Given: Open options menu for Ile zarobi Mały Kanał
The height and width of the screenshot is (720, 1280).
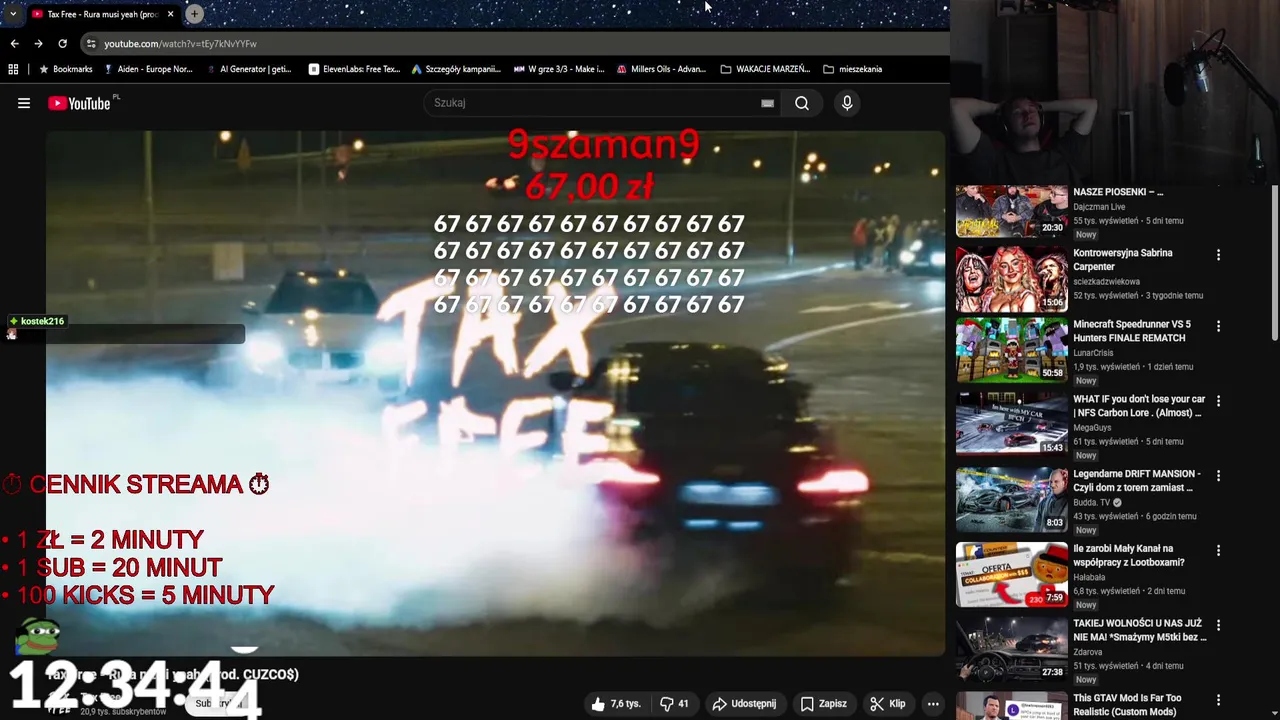Looking at the screenshot, I should [1218, 550].
